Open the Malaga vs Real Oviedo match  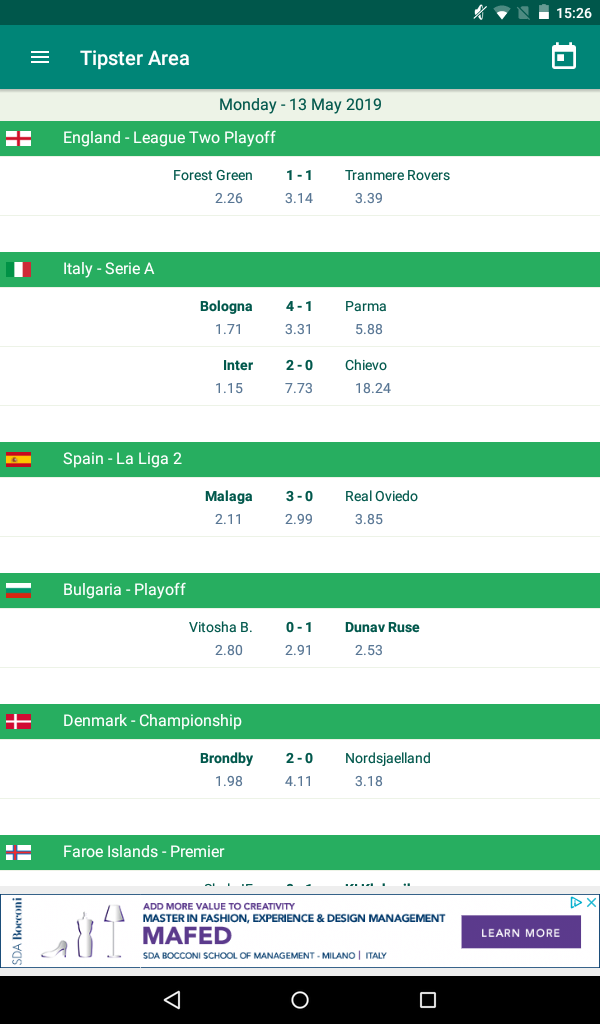pos(300,507)
